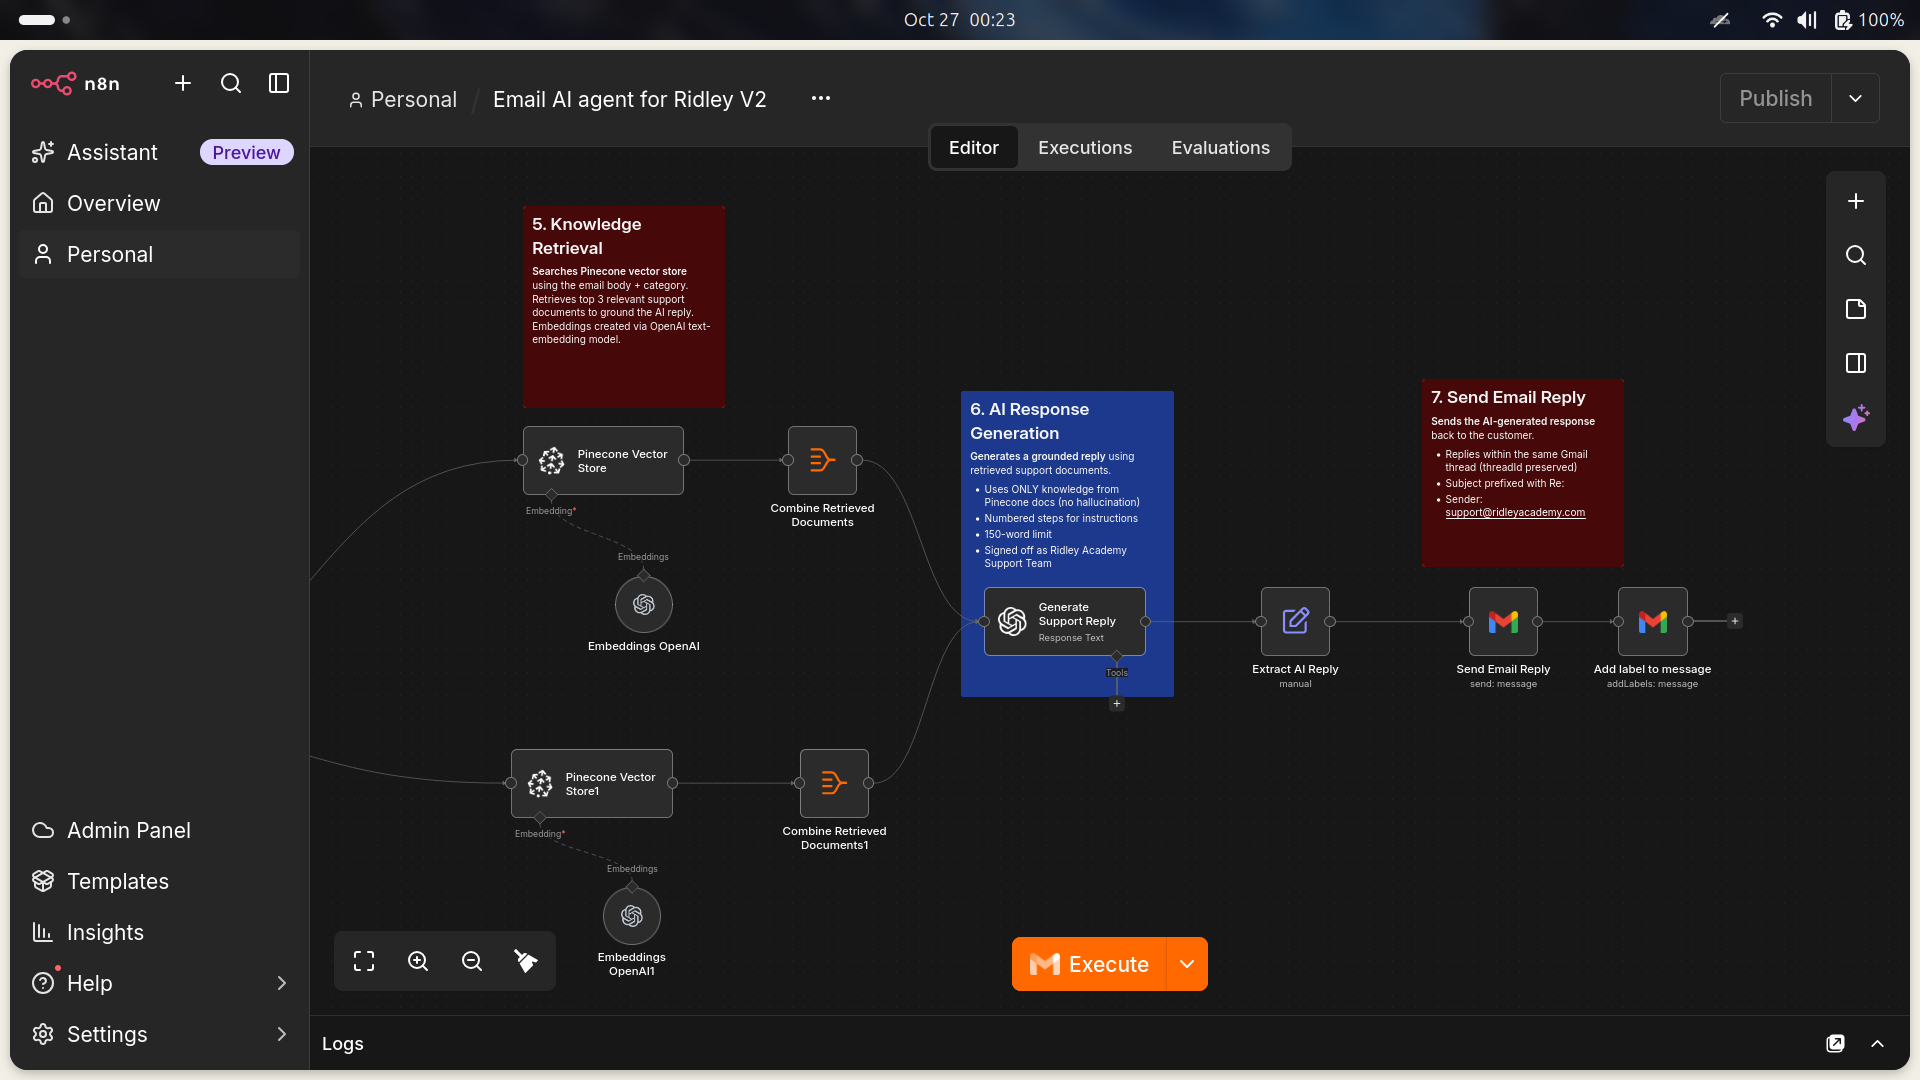Select Combine Retrieved Documents1 node
The width and height of the screenshot is (1920, 1080).
point(834,783)
